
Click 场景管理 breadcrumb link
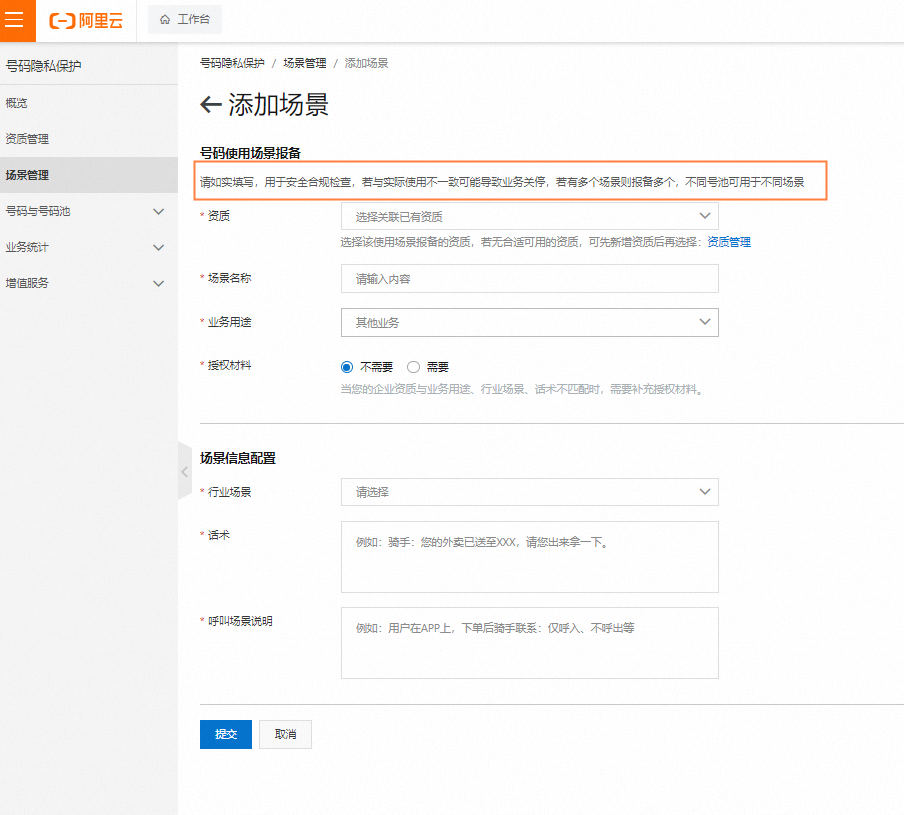pyautogui.click(x=304, y=63)
